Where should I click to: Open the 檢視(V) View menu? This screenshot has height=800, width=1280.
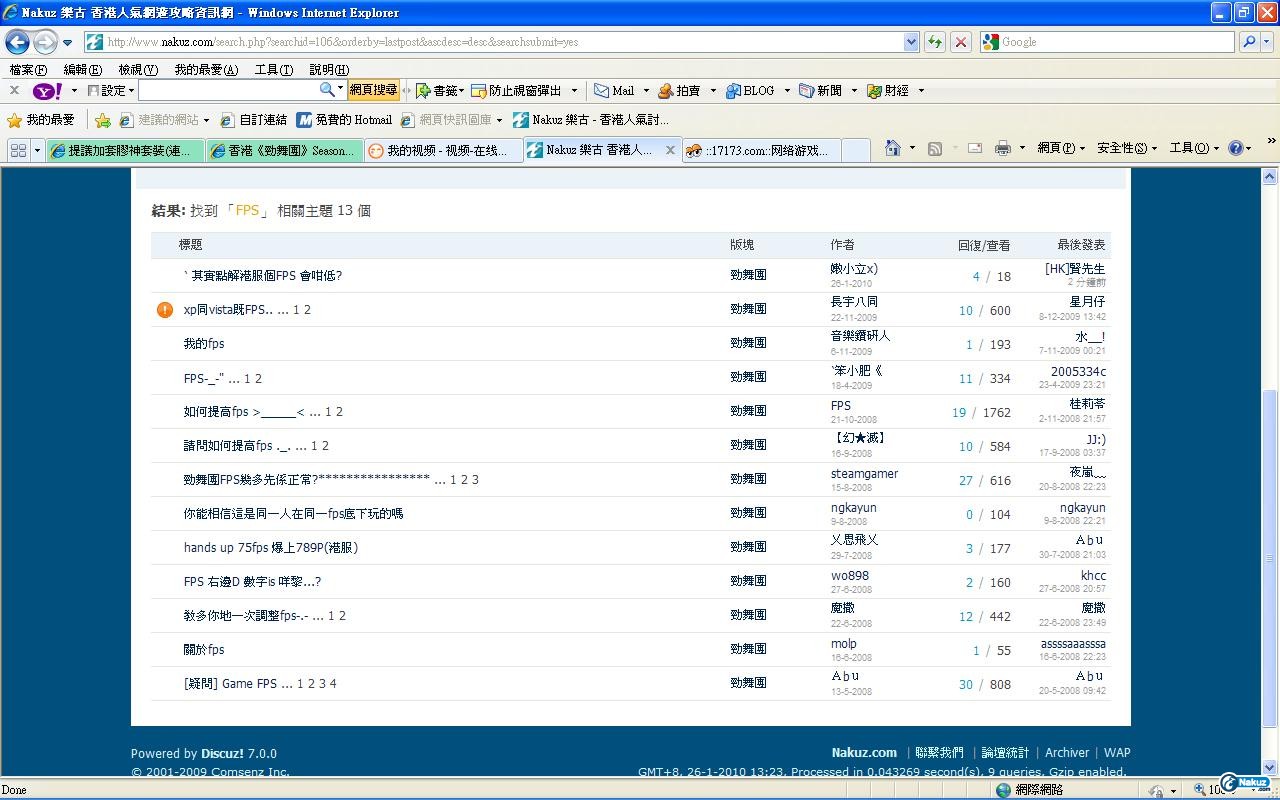point(138,70)
